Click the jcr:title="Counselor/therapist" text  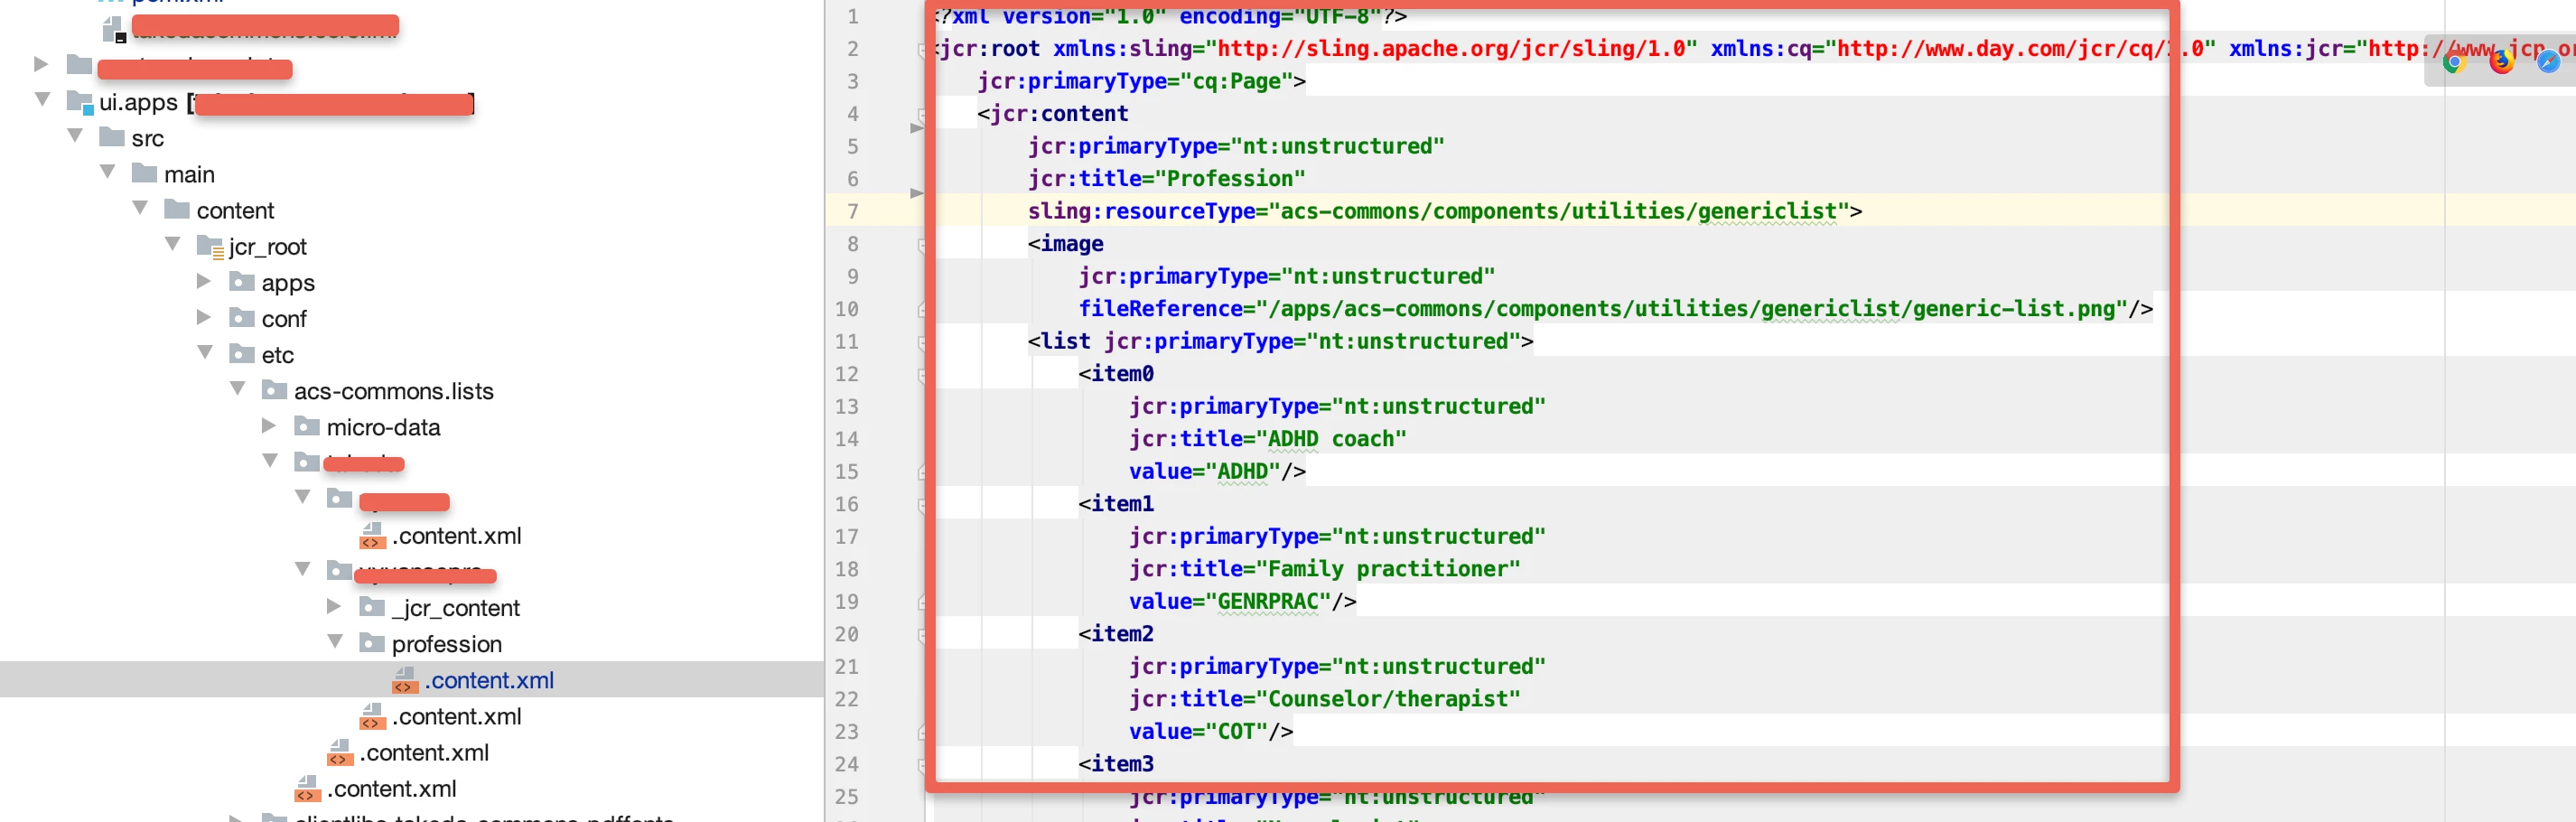(x=1324, y=698)
